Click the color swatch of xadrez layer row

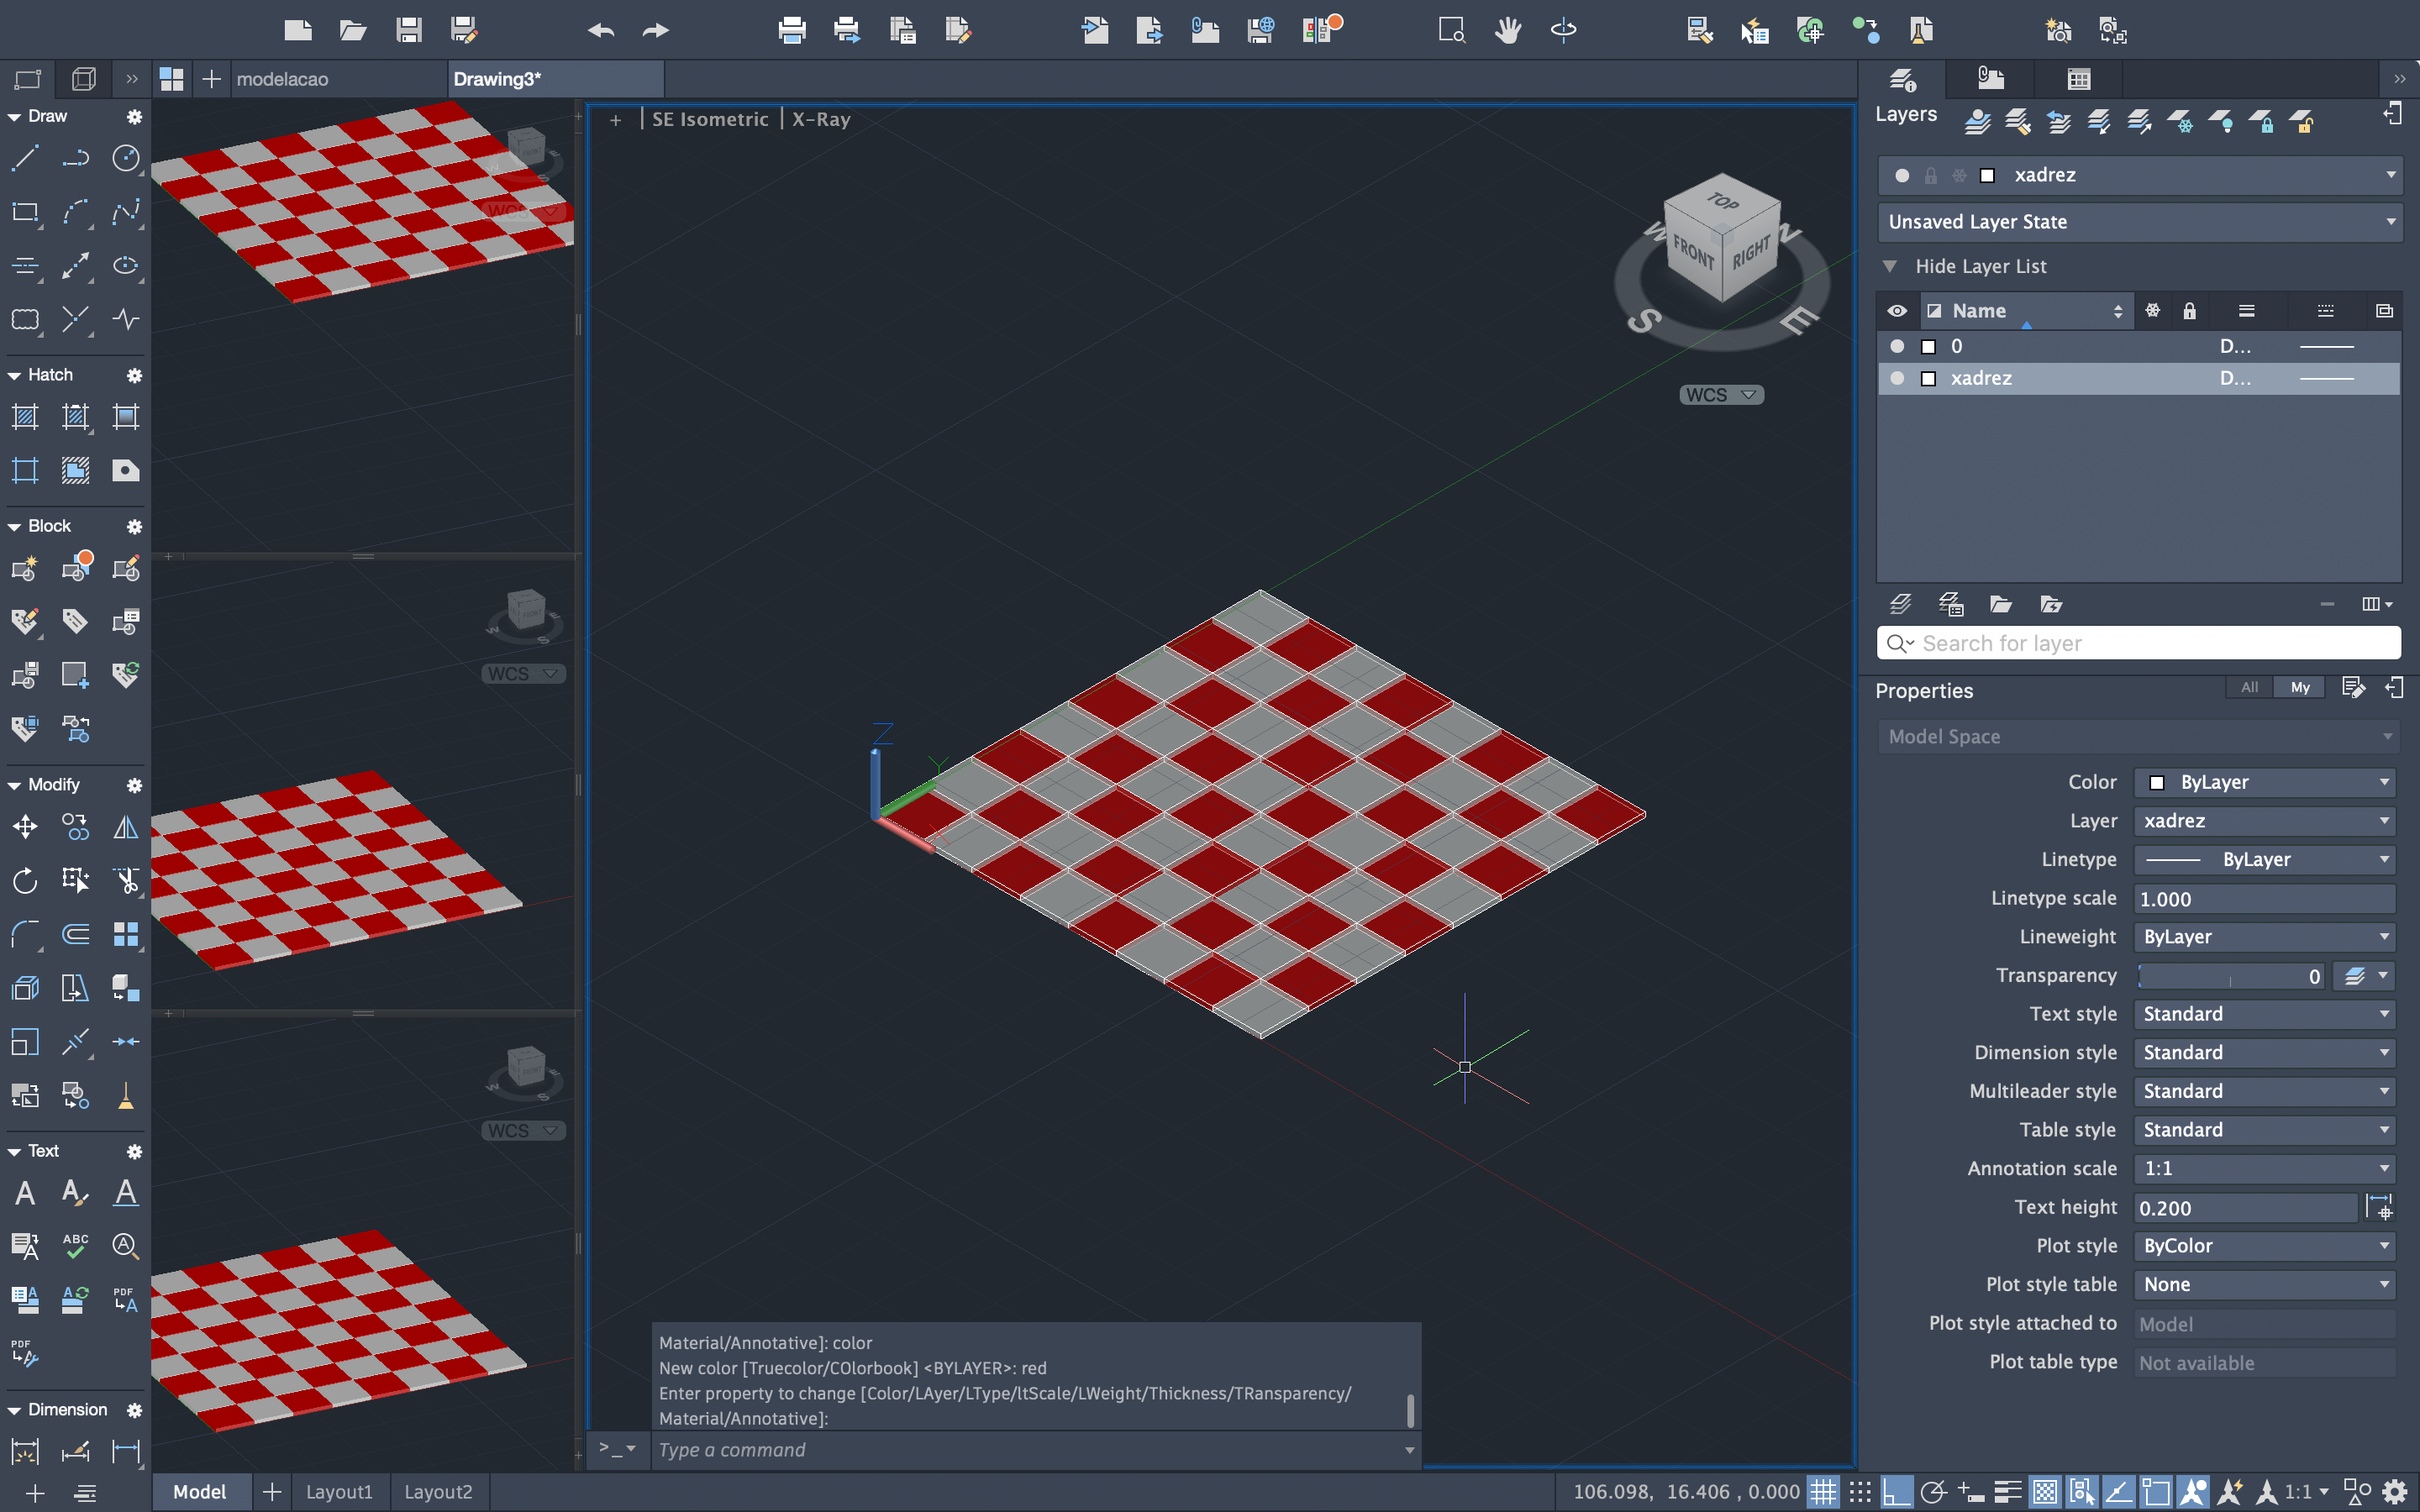coord(1928,378)
